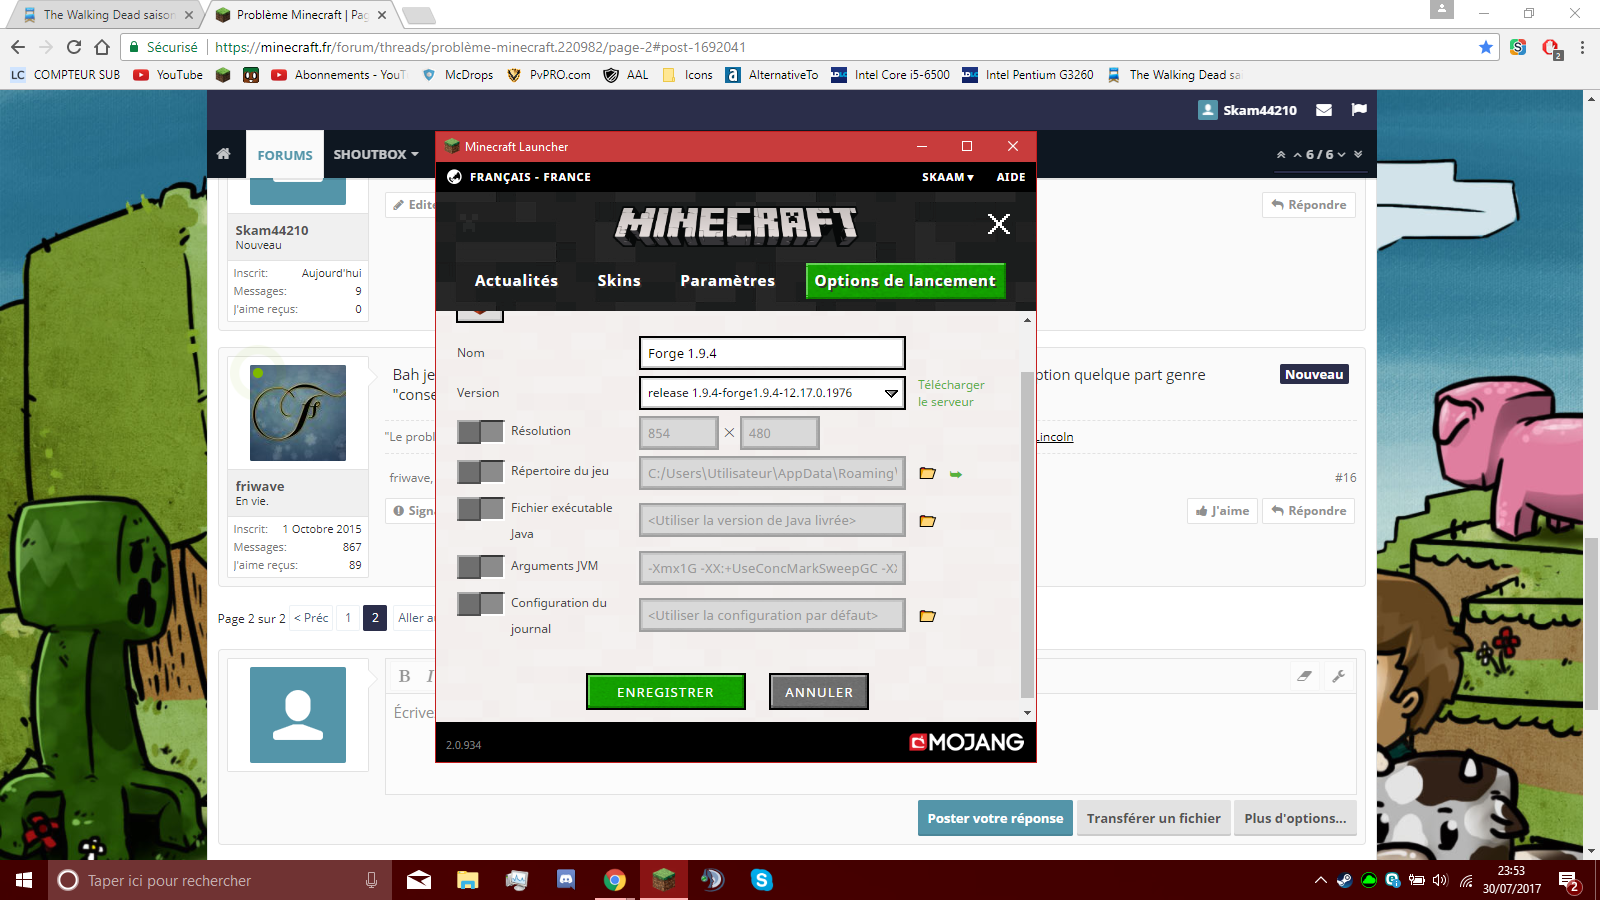1600x900 pixels.
Task: Click the Arguments JVM text field
Action: [772, 568]
